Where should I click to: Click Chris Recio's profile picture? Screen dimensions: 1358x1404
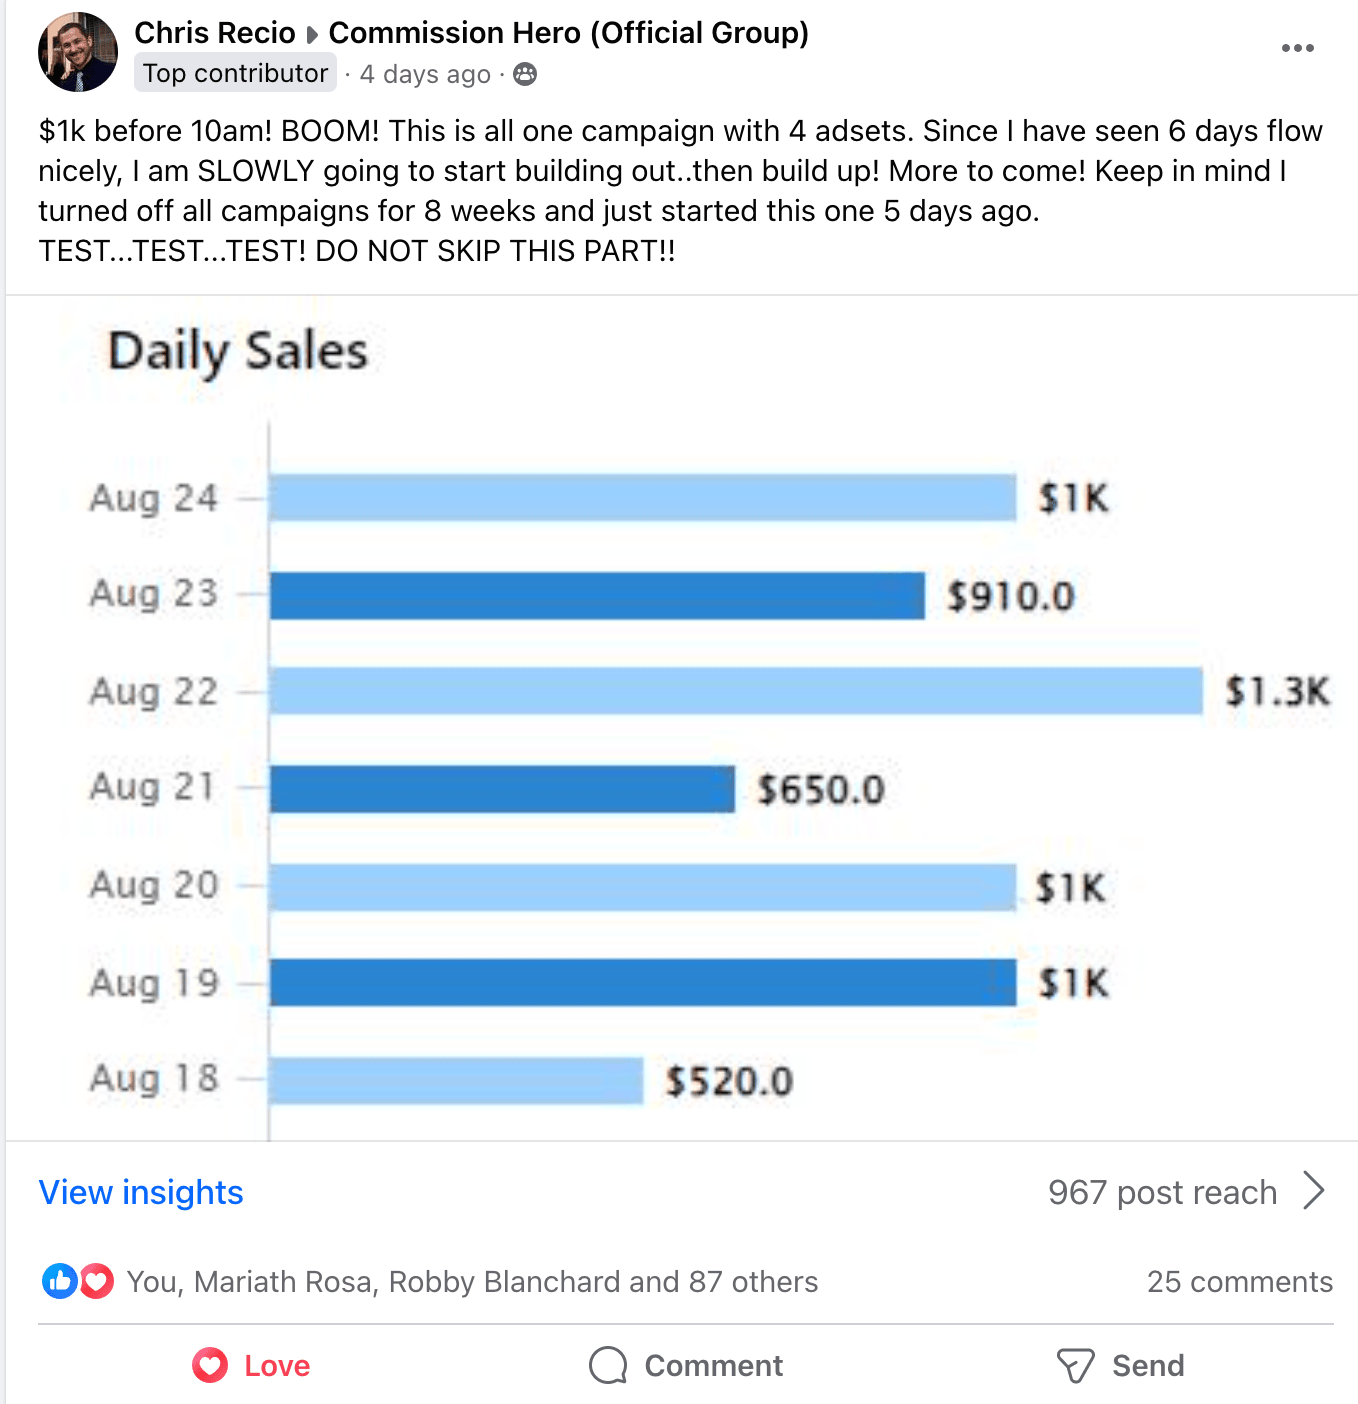(78, 52)
